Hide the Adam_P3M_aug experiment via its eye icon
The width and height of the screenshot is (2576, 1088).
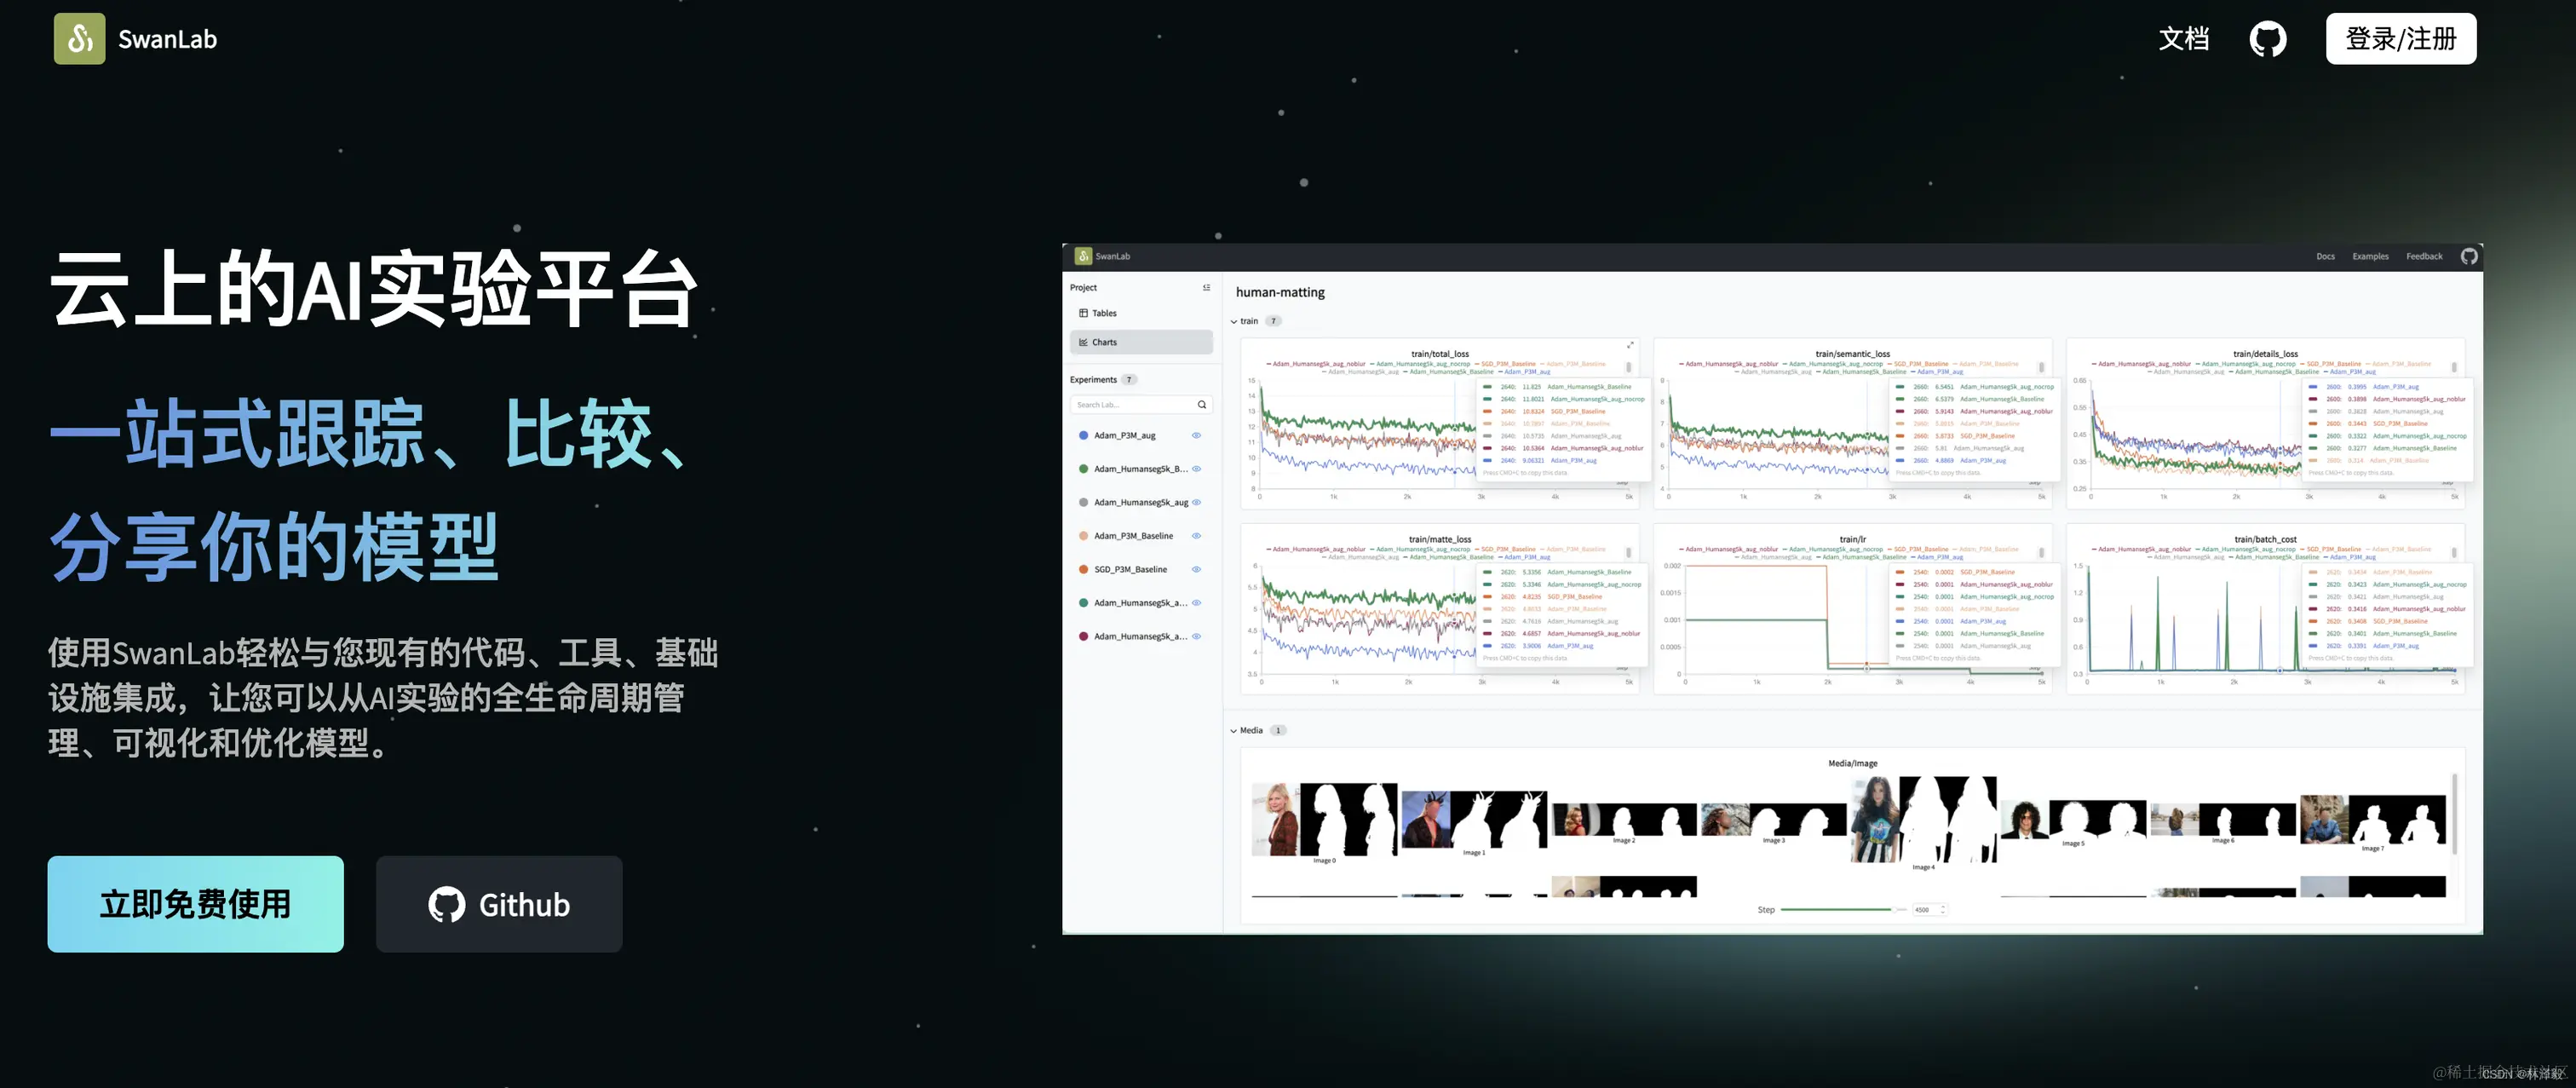1196,436
